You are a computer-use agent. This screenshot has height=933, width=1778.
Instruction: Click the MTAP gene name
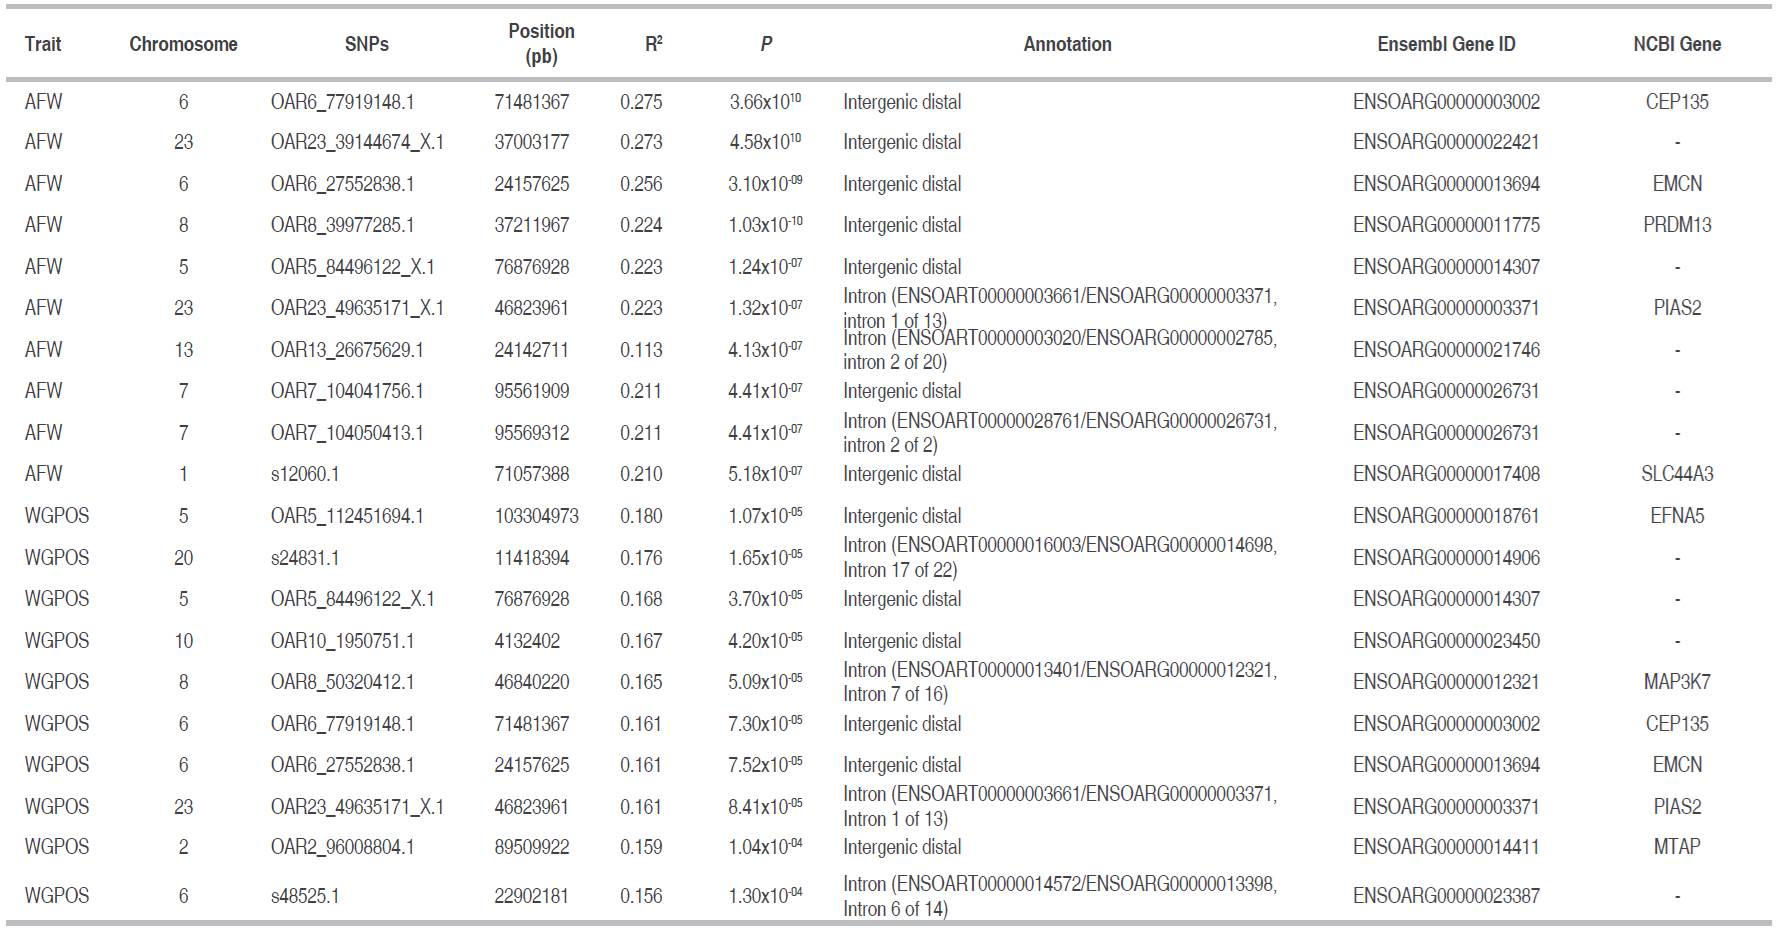click(1676, 847)
